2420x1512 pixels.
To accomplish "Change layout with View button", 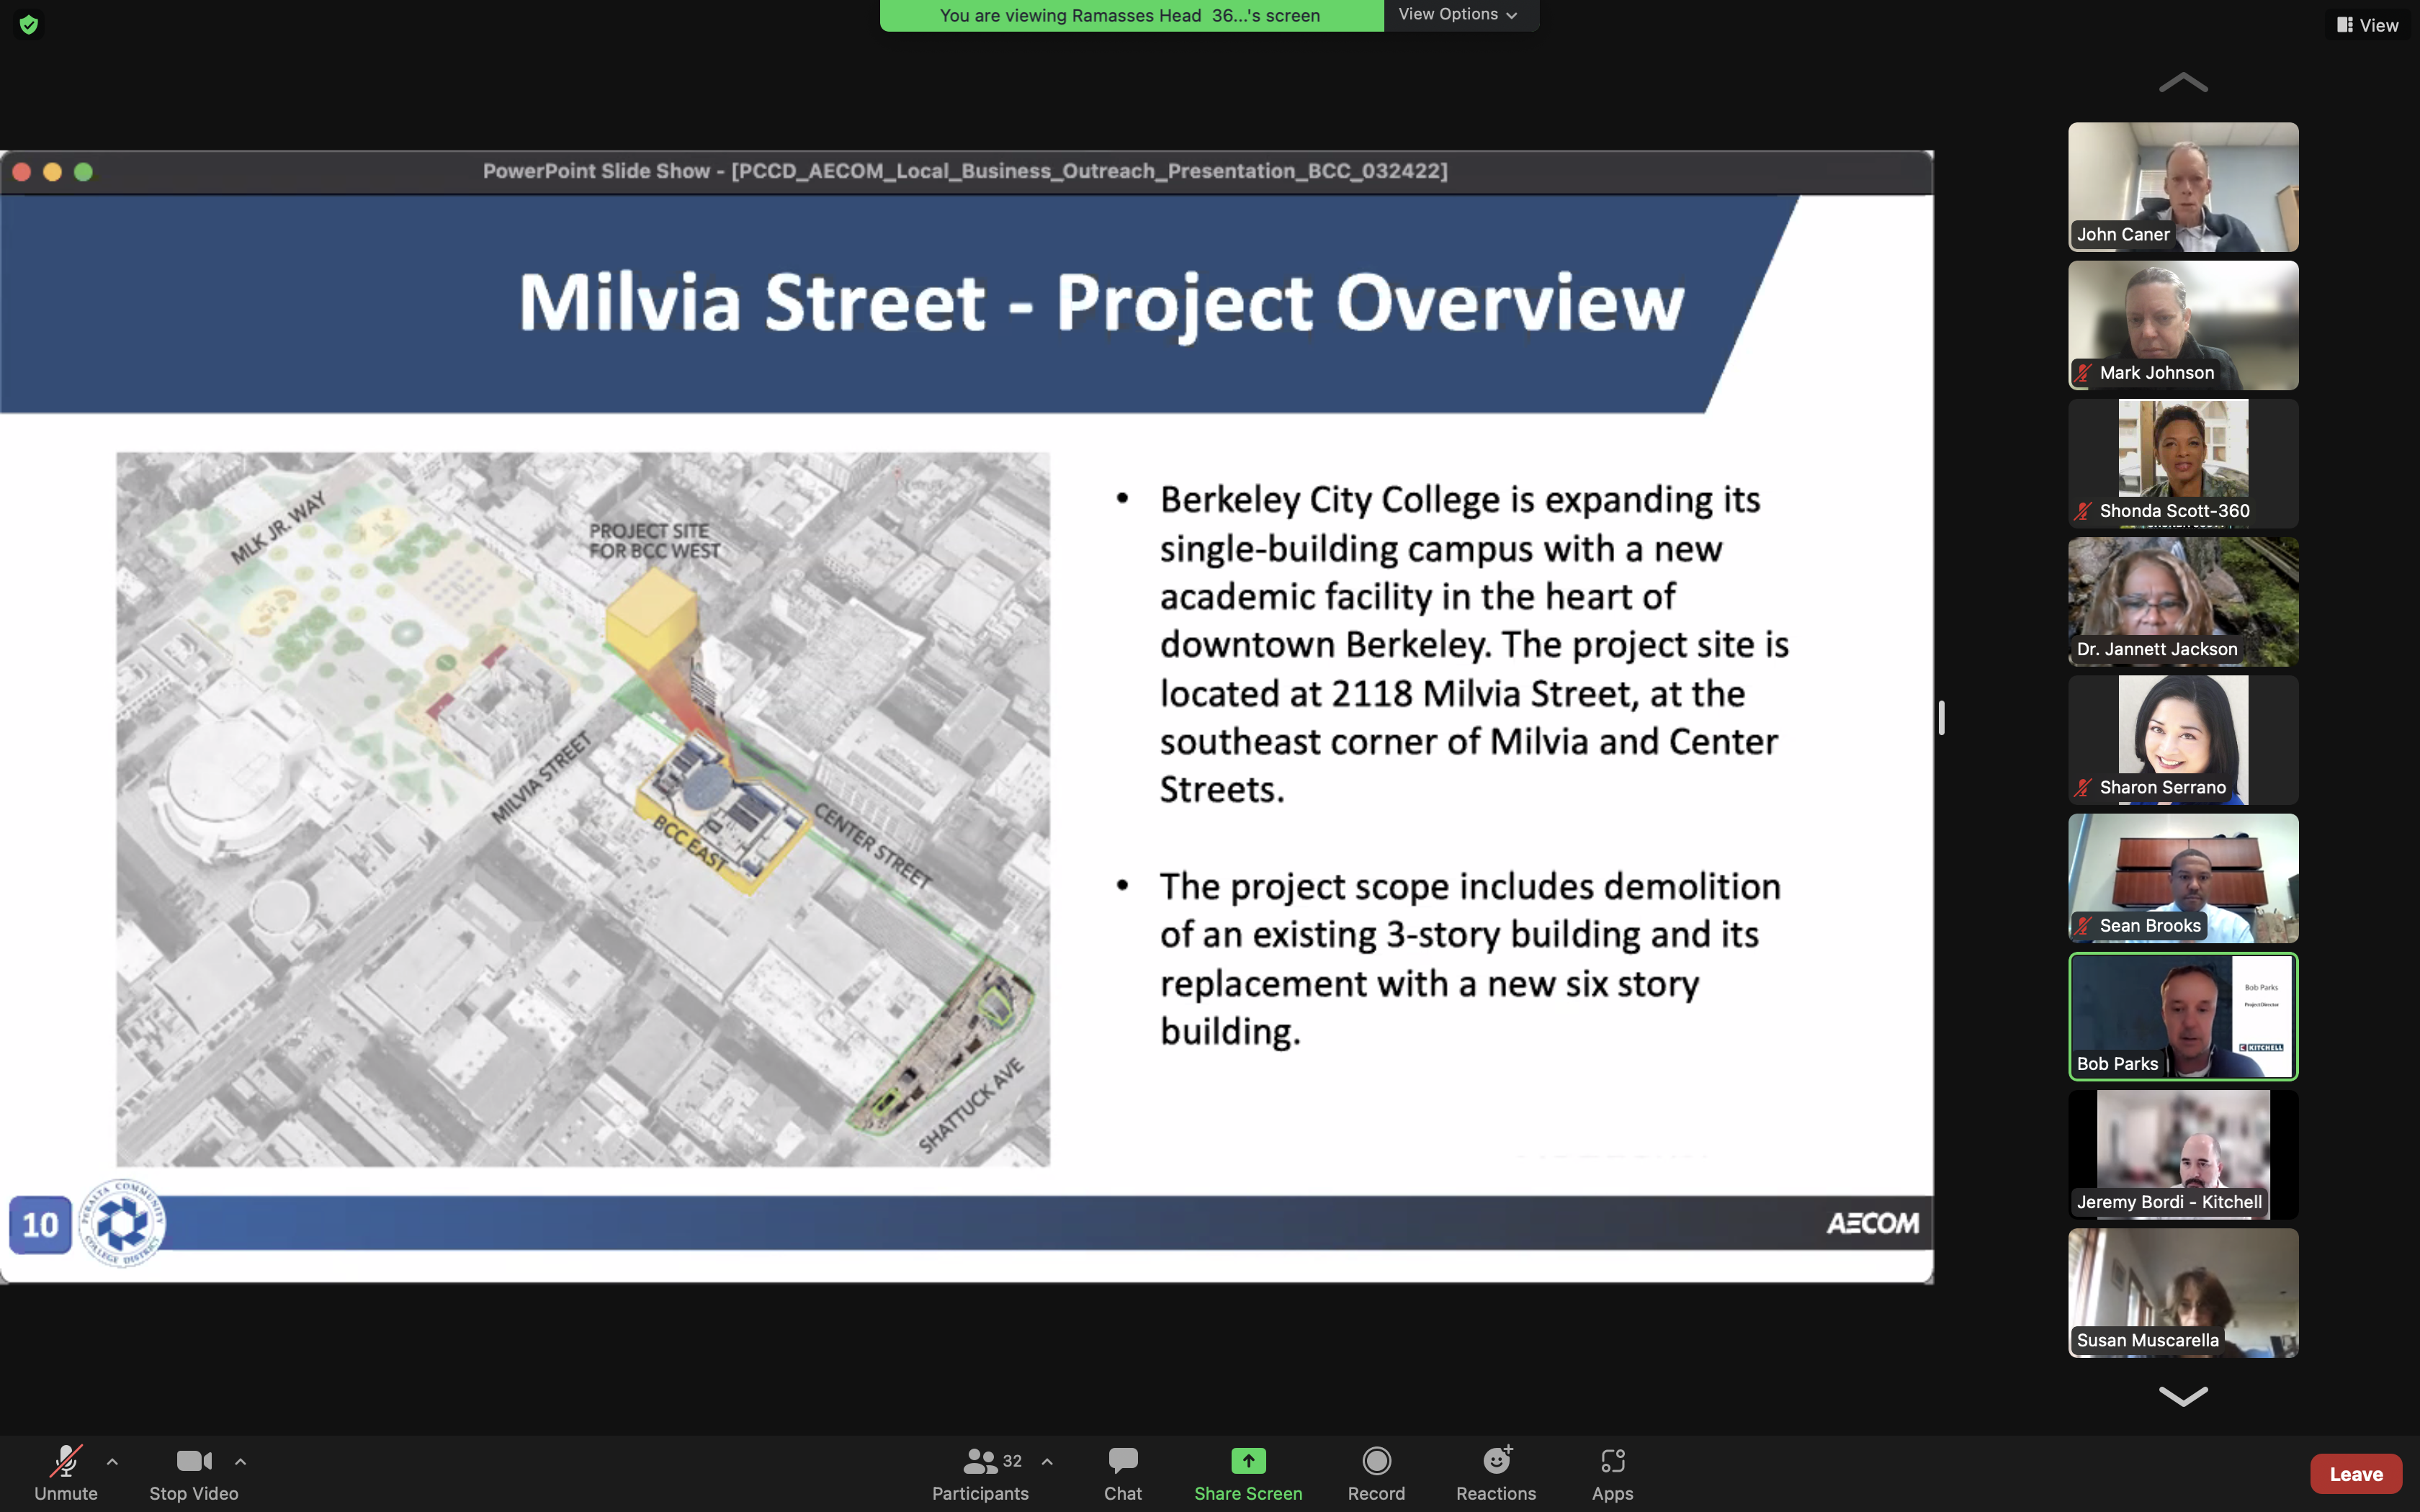I will tap(2367, 25).
